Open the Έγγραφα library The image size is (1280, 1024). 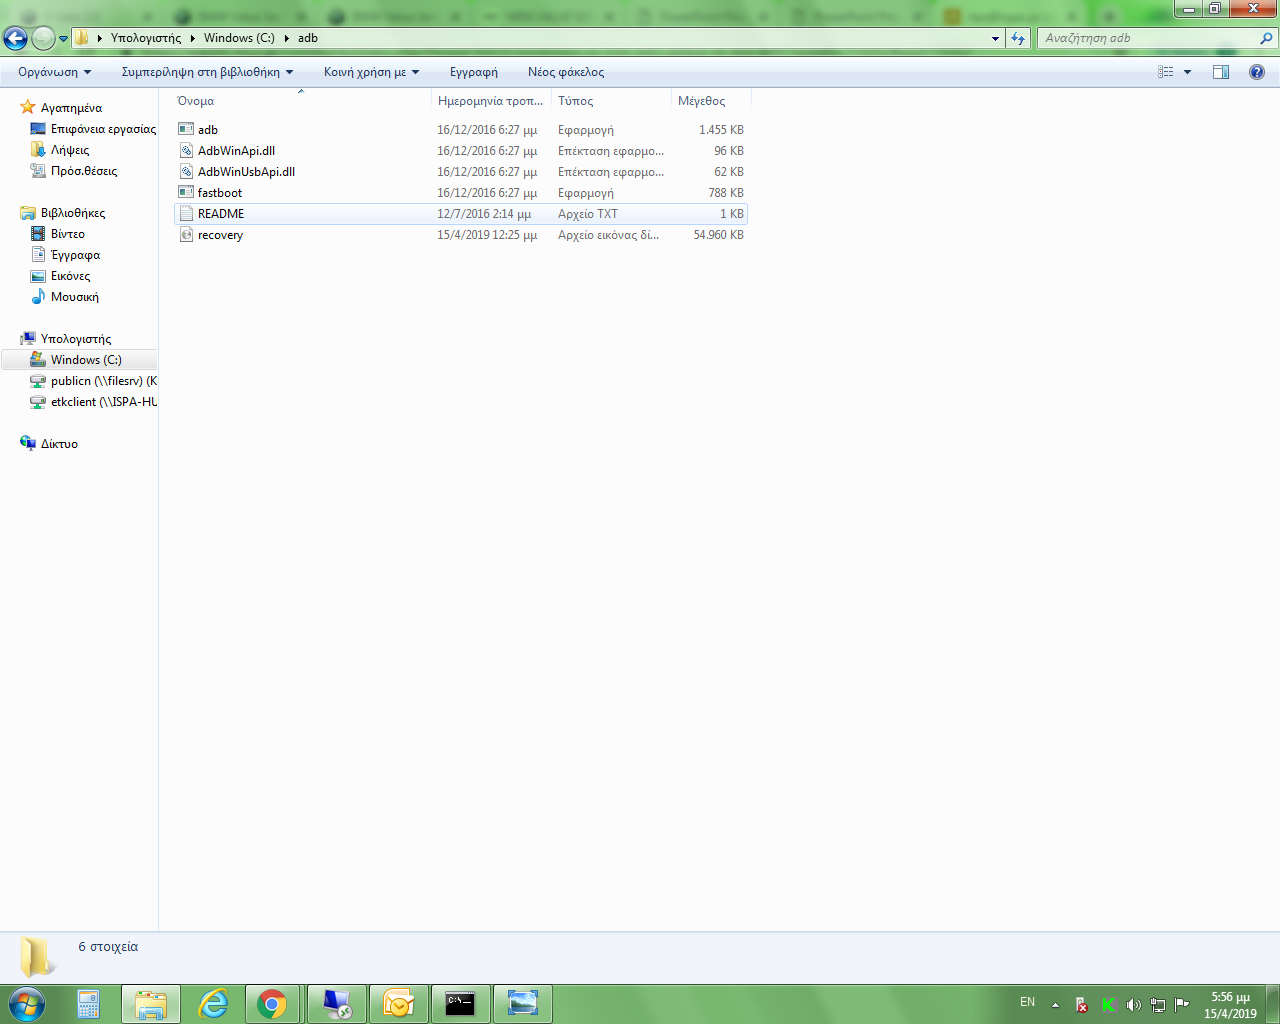(75, 255)
